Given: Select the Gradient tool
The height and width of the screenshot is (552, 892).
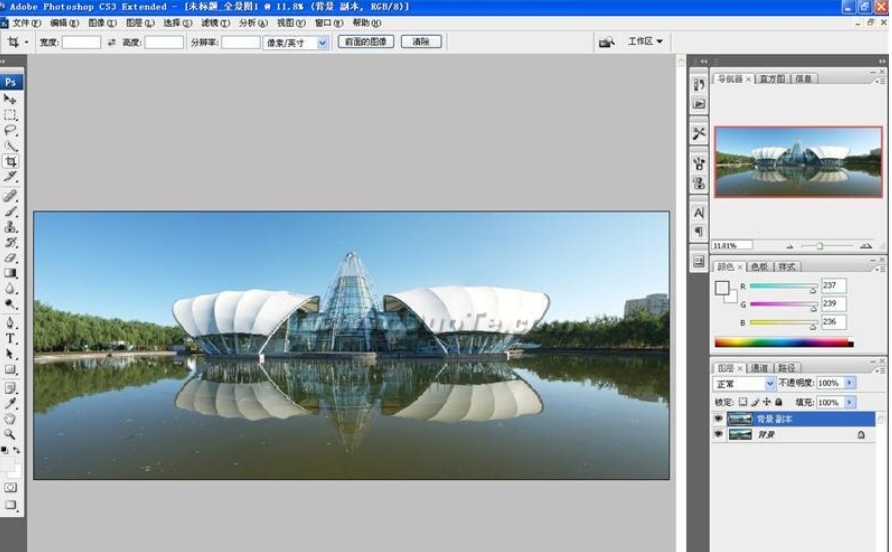Looking at the screenshot, I should coord(11,273).
